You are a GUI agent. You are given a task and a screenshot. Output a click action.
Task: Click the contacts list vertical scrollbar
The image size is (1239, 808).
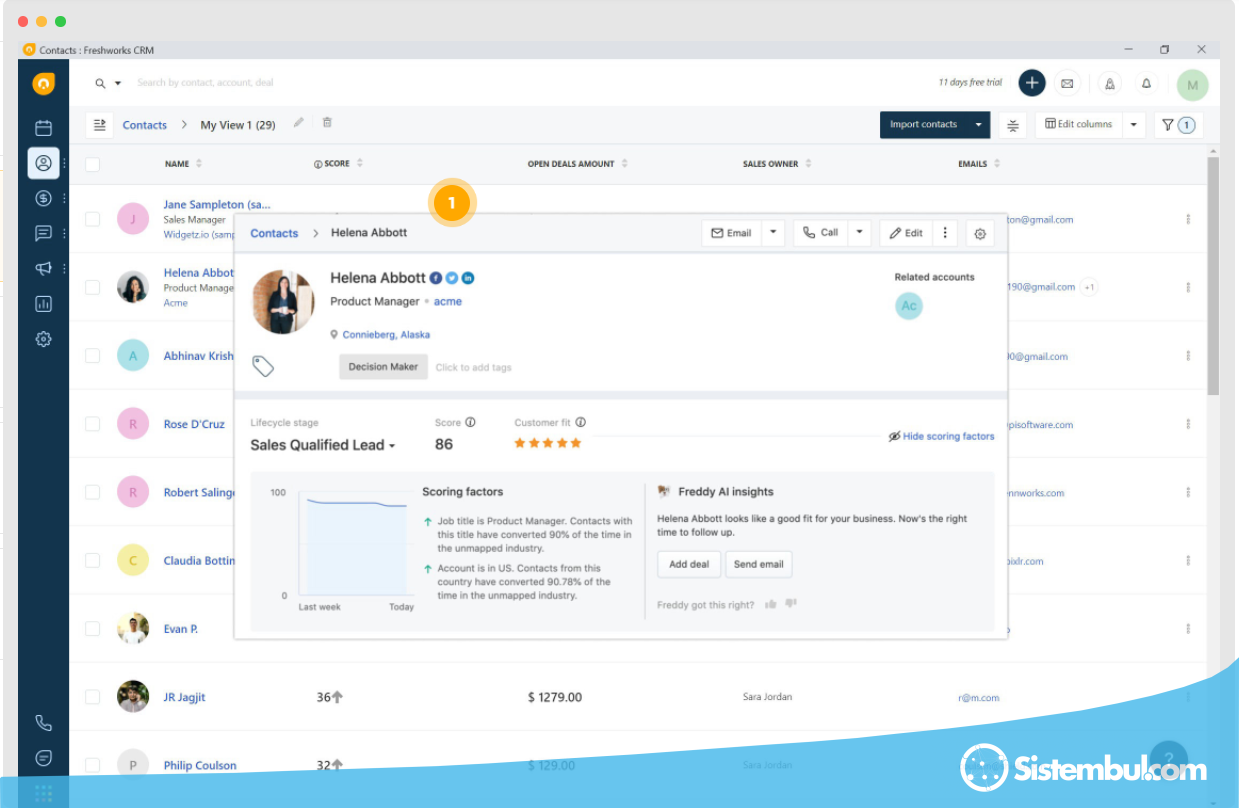click(1213, 275)
